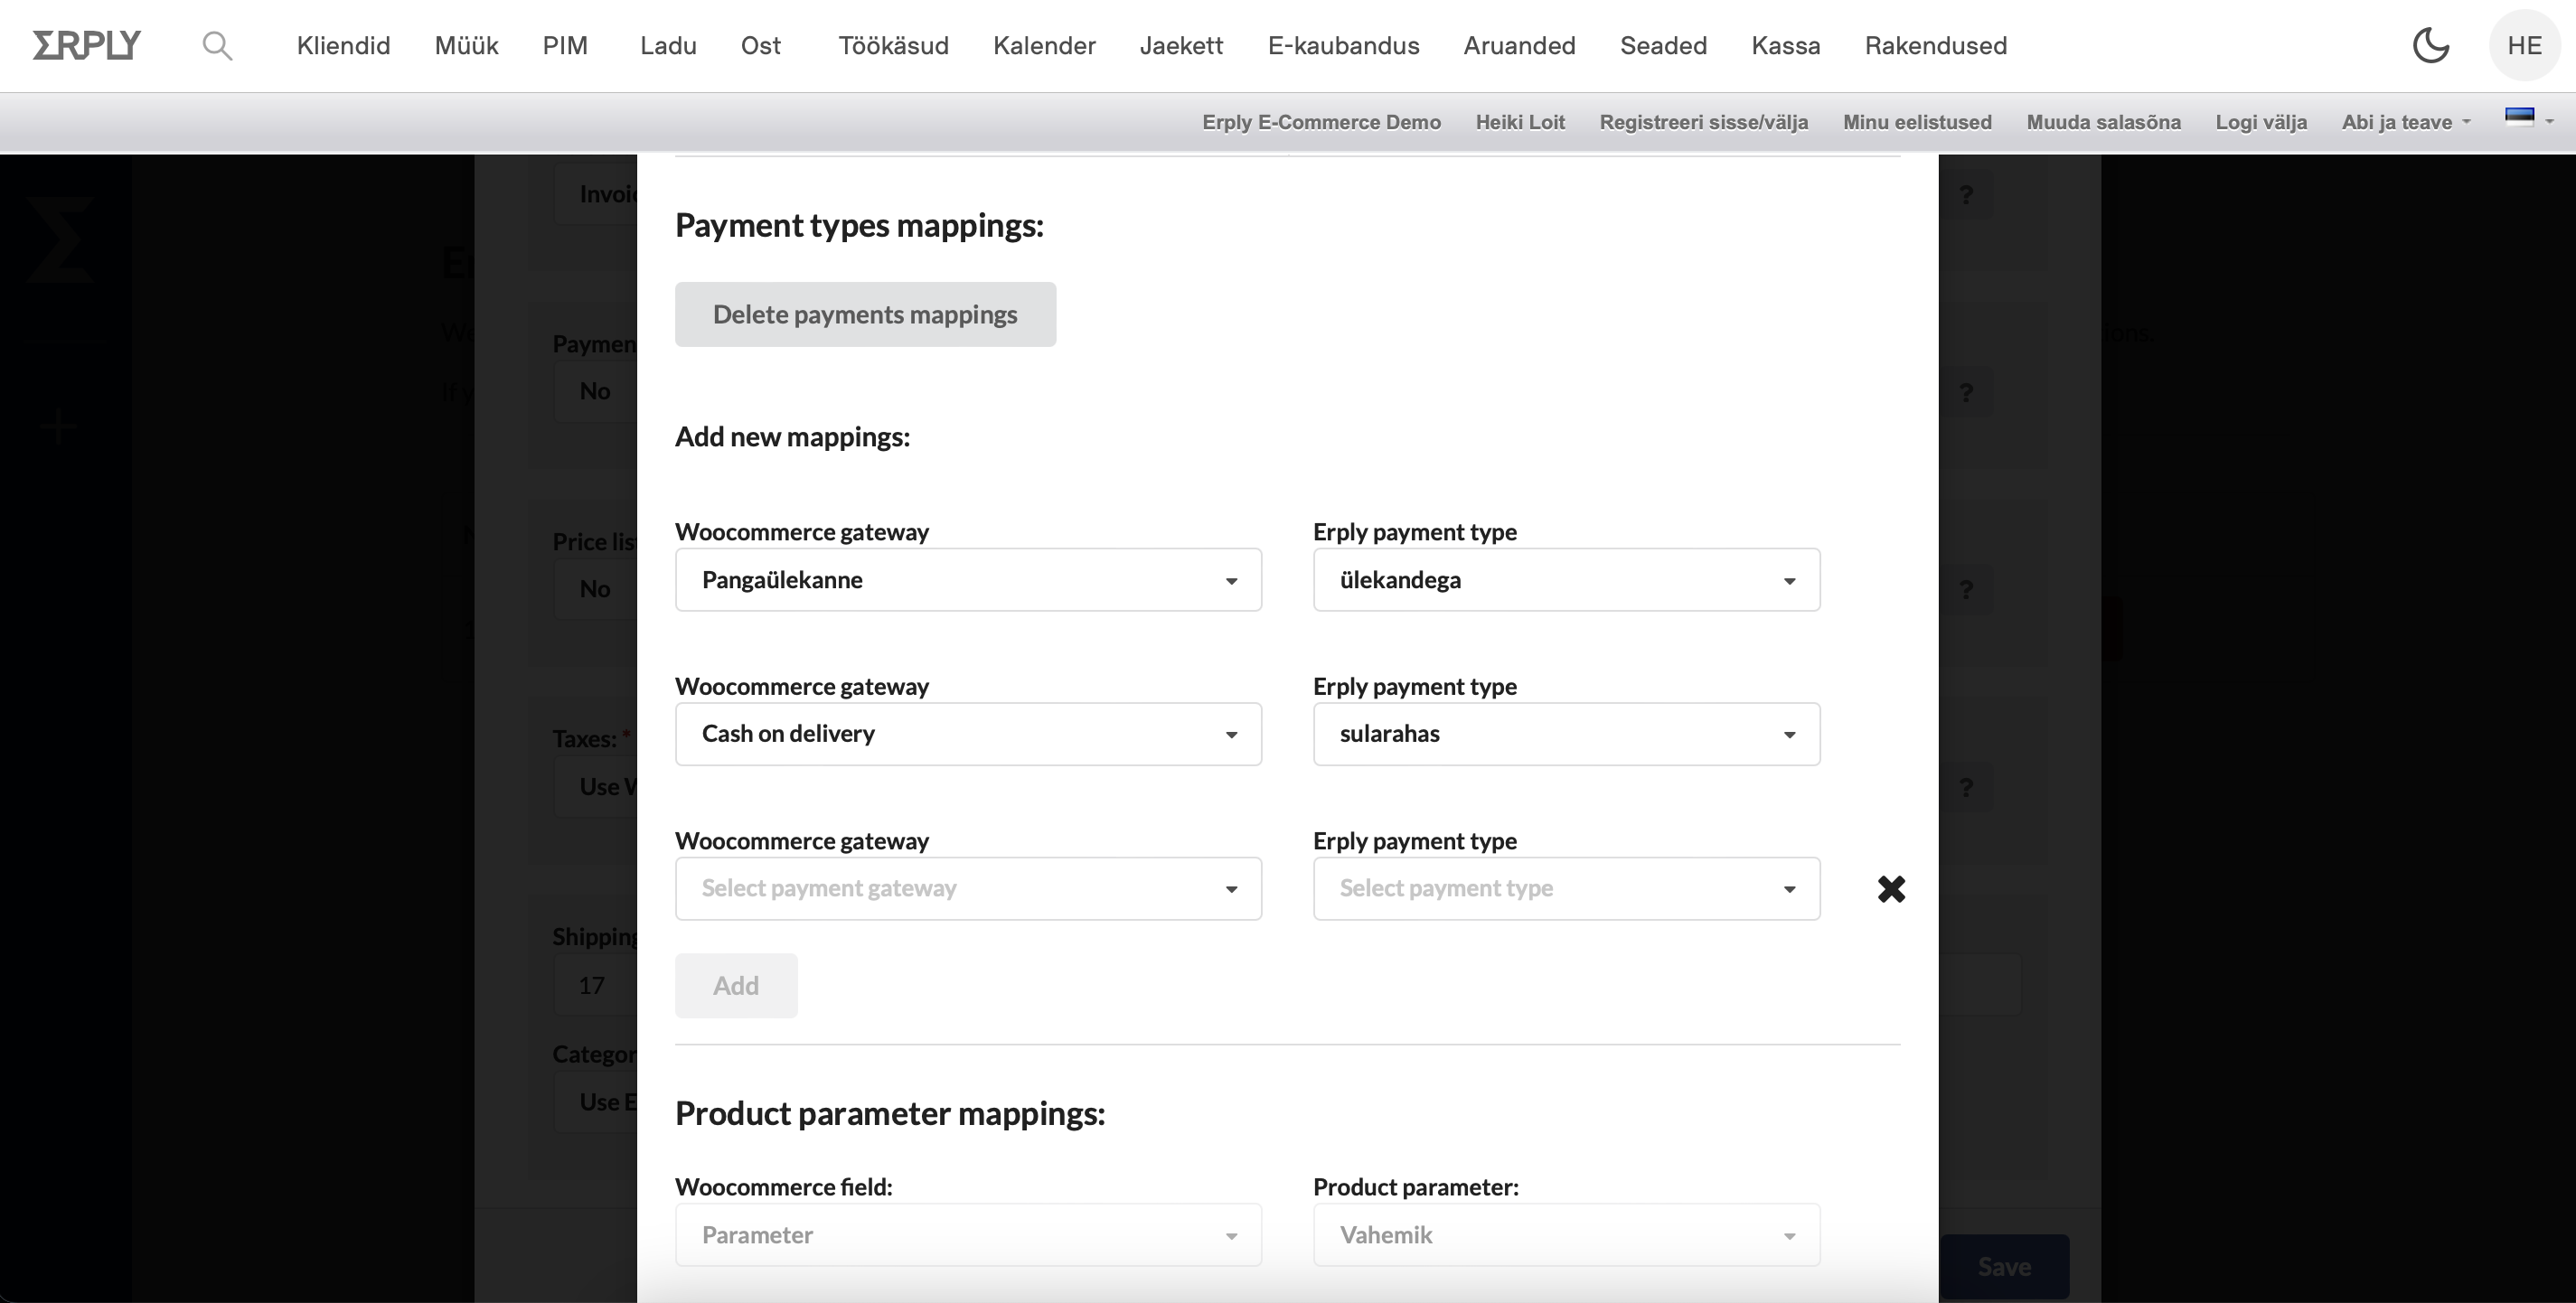
Task: Open Minu eelistused
Action: [x=1917, y=122]
